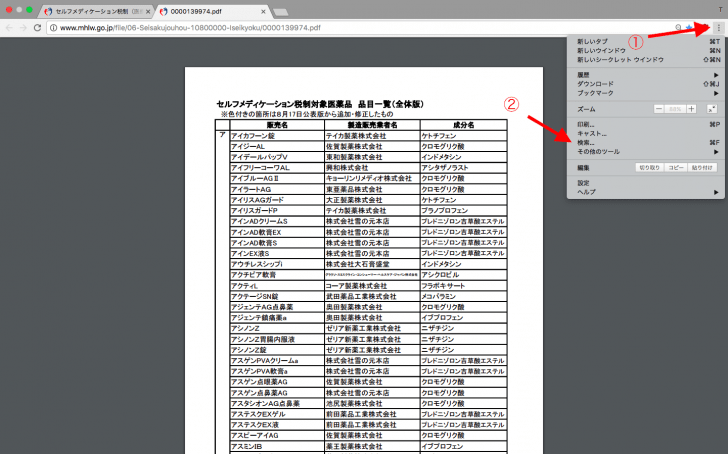728x454 pixels.
Task: Click the コピー button
Action: pyautogui.click(x=676, y=168)
